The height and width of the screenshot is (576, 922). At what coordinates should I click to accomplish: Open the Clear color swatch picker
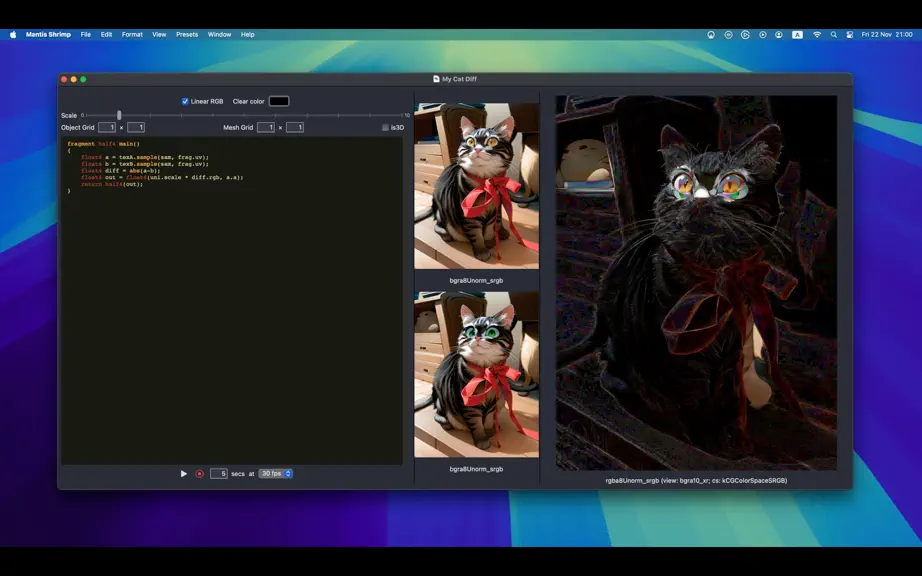tap(279, 101)
